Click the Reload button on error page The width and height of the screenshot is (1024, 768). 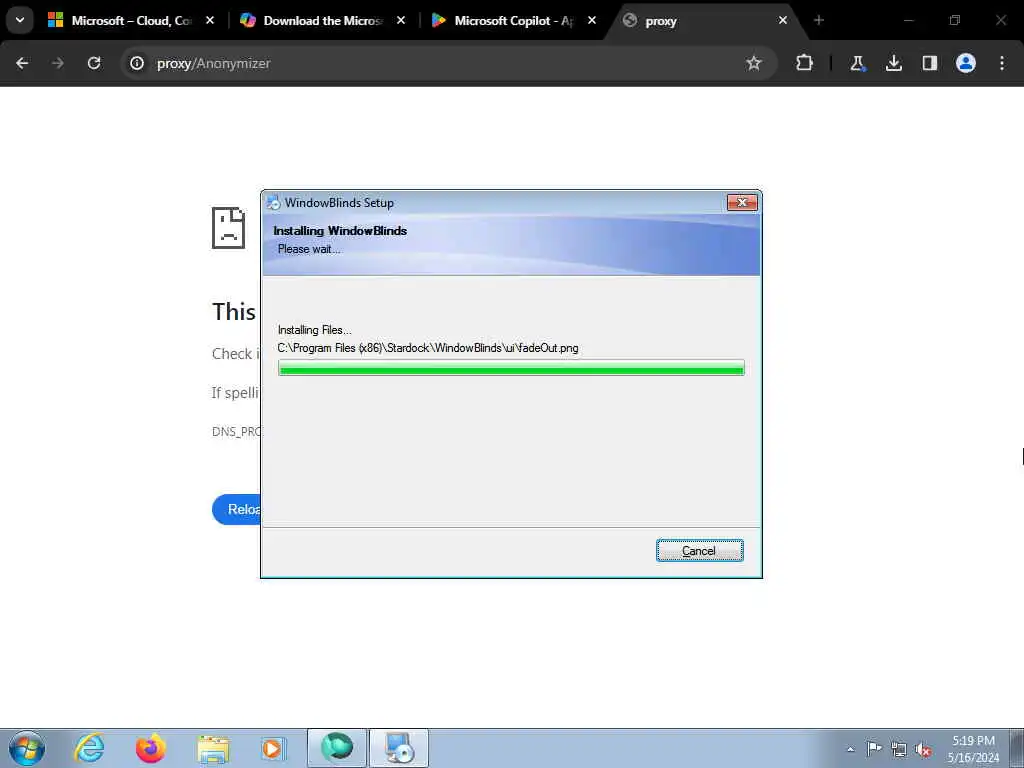236,509
